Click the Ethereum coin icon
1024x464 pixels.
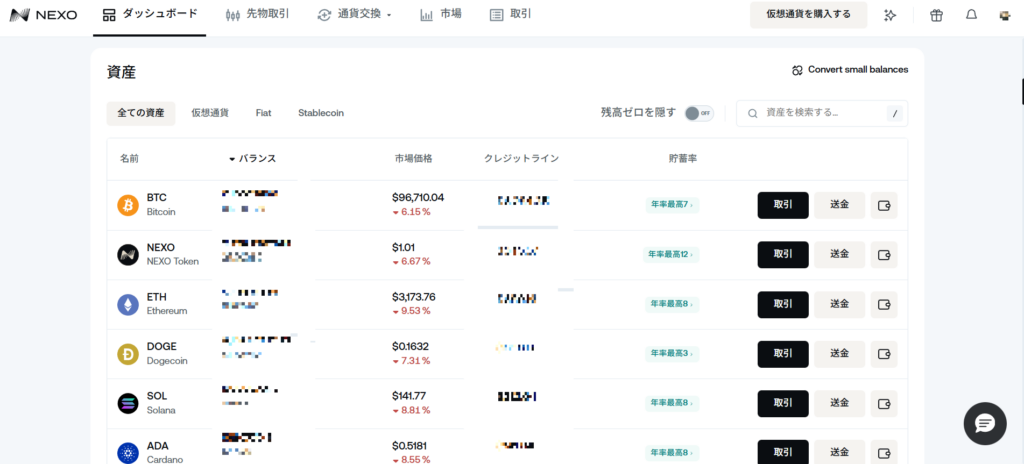coord(128,305)
